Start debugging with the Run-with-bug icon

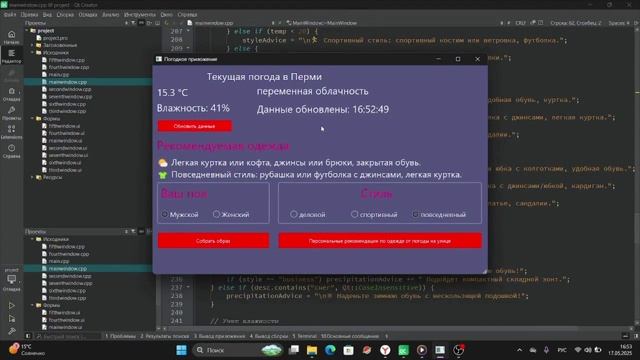click(x=11, y=319)
